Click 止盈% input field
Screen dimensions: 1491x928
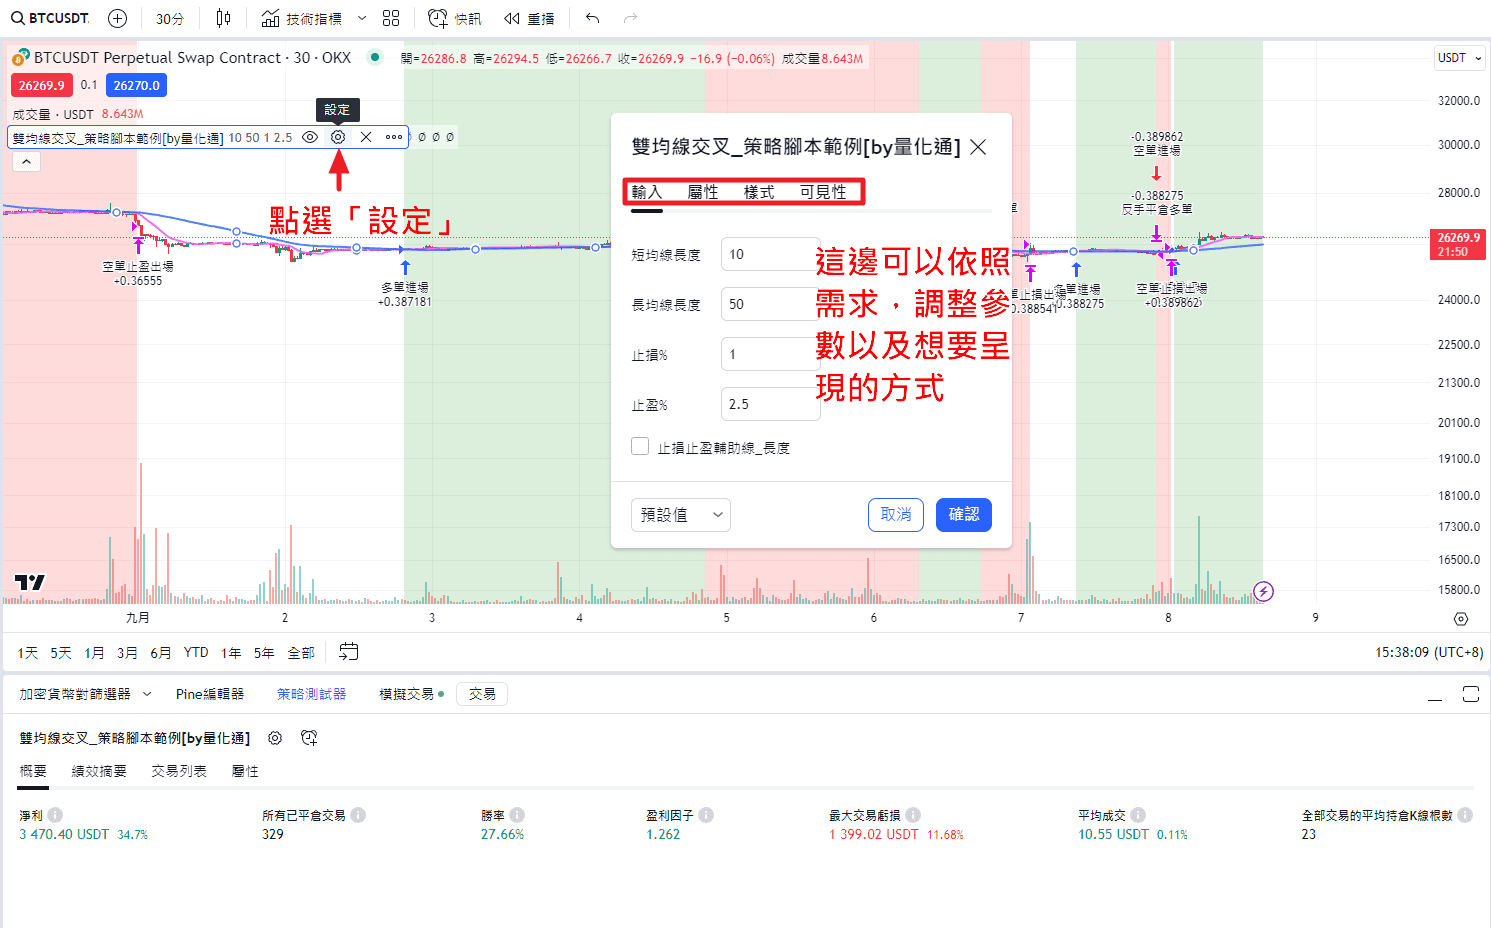(770, 404)
